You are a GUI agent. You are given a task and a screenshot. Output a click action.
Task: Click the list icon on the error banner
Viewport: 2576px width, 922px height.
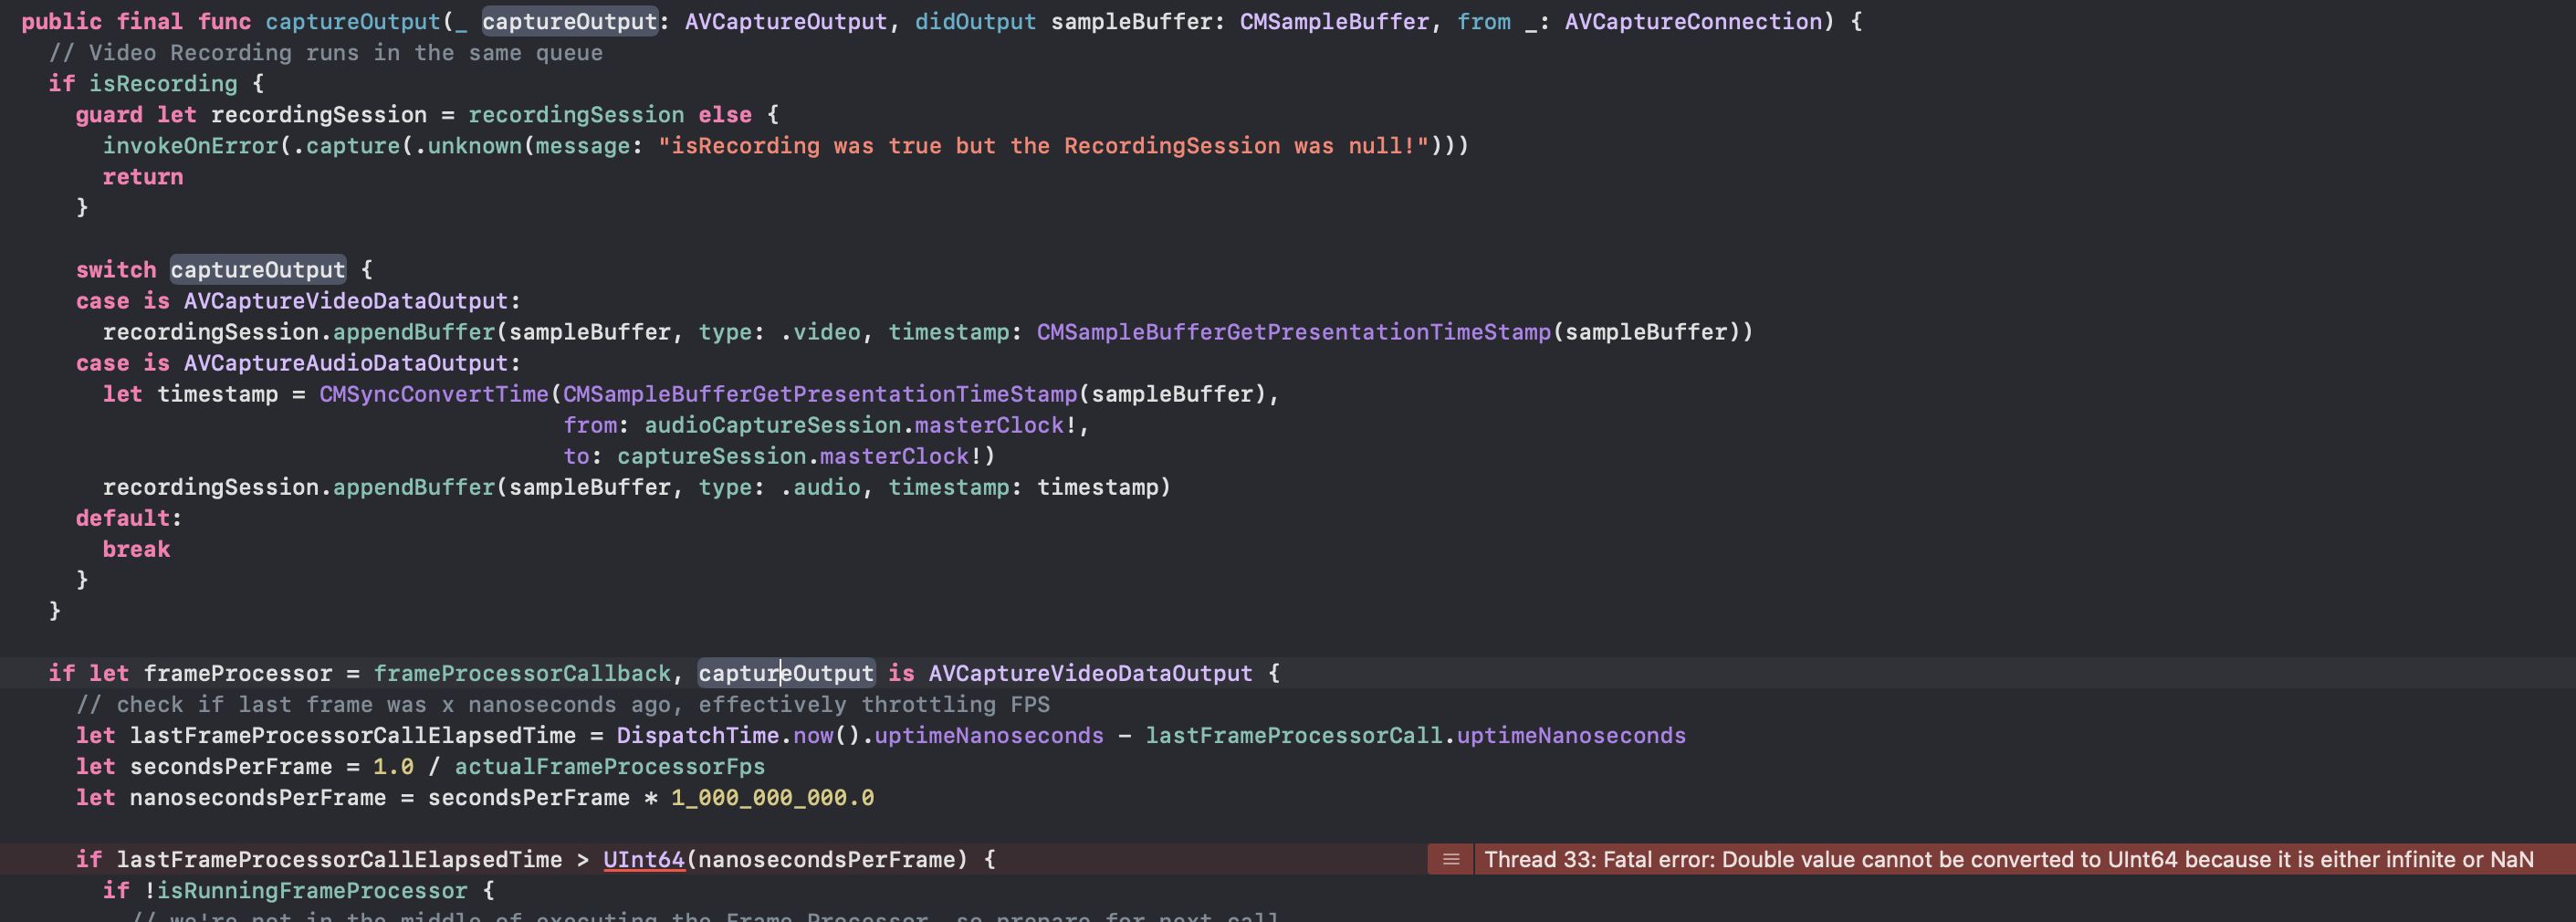[1449, 859]
